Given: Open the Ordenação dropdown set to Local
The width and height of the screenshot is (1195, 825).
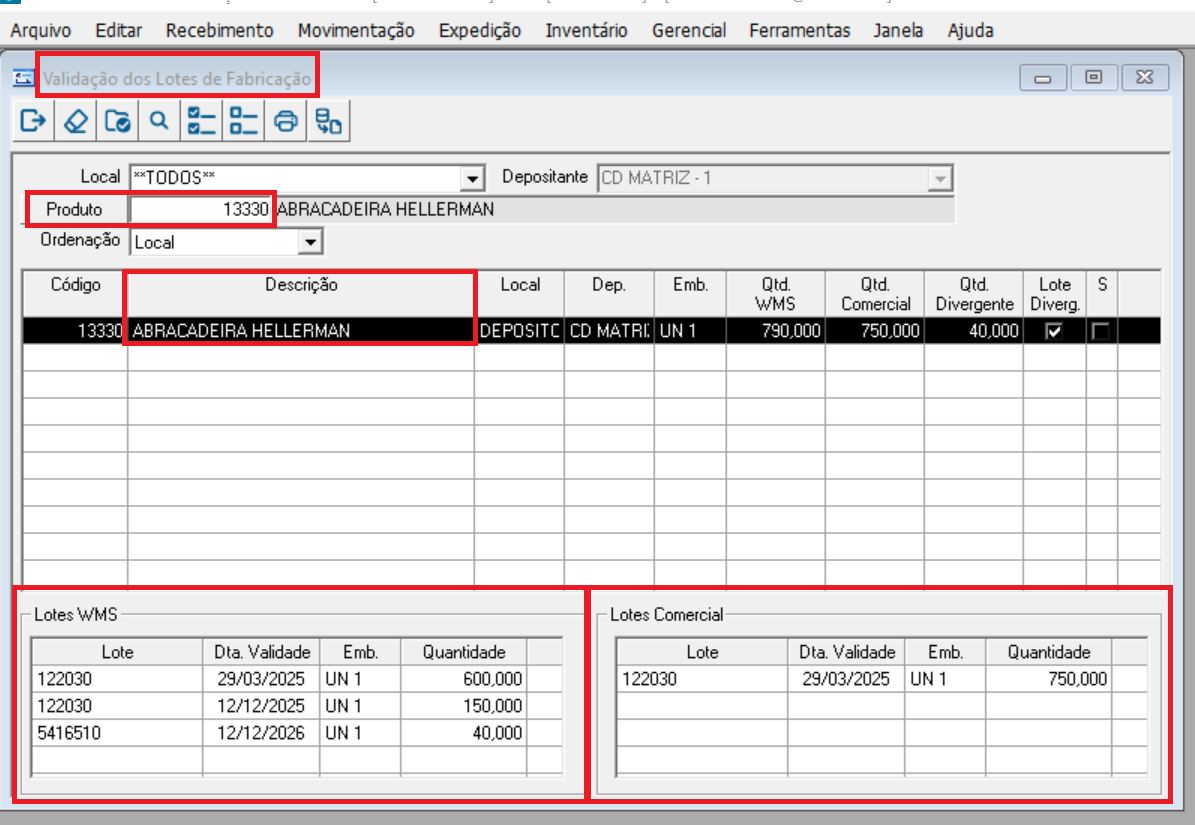Looking at the screenshot, I should coord(310,242).
